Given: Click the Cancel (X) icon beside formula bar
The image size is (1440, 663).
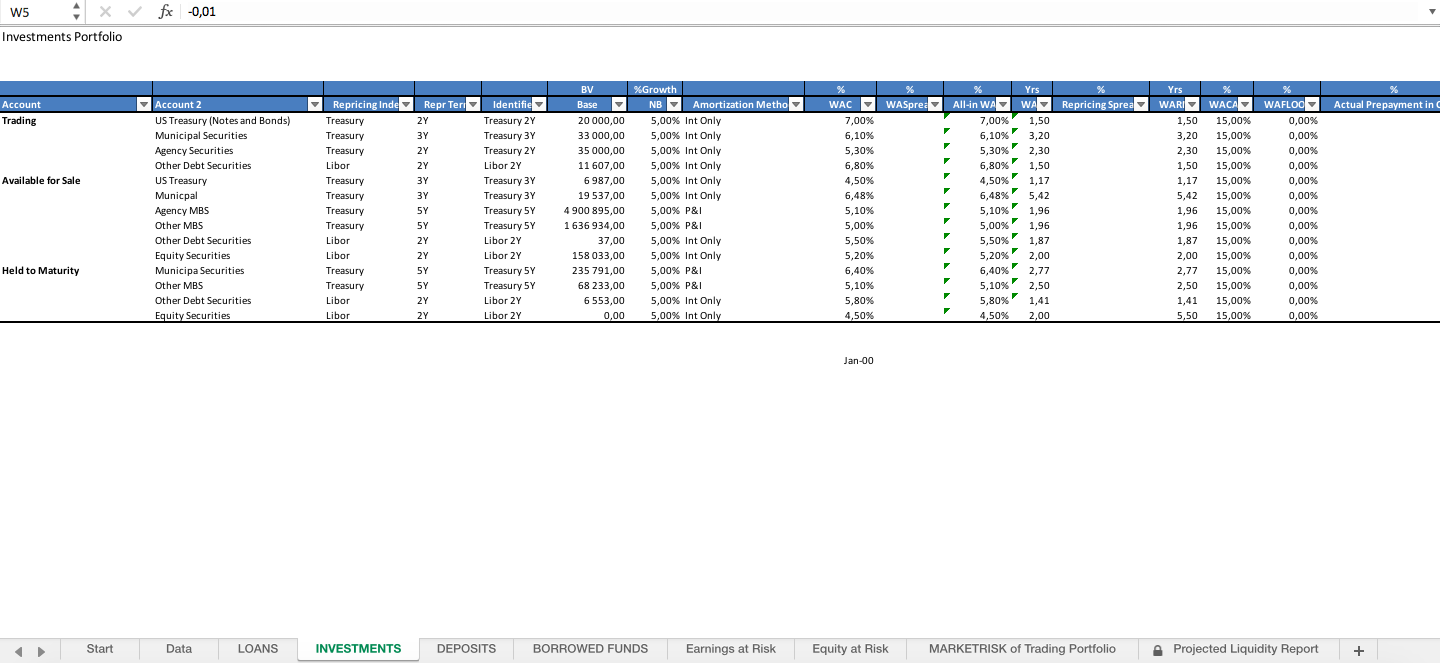Looking at the screenshot, I should click(105, 12).
